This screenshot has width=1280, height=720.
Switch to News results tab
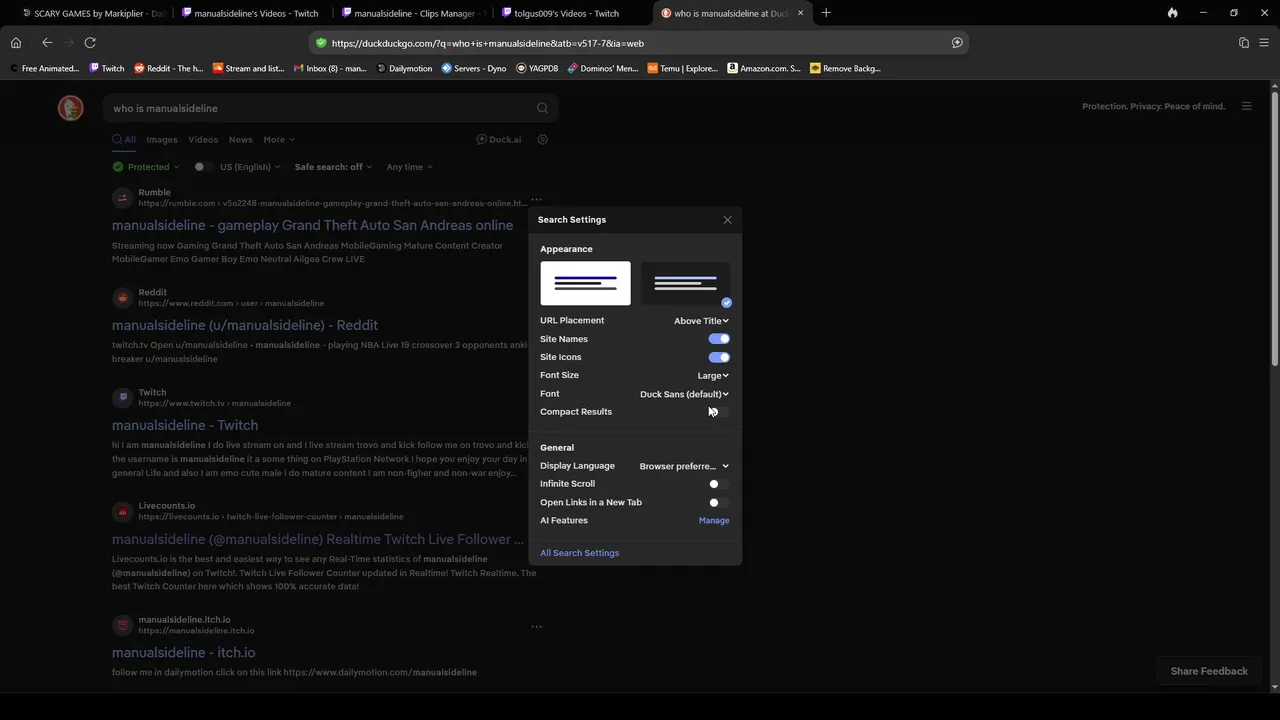240,140
